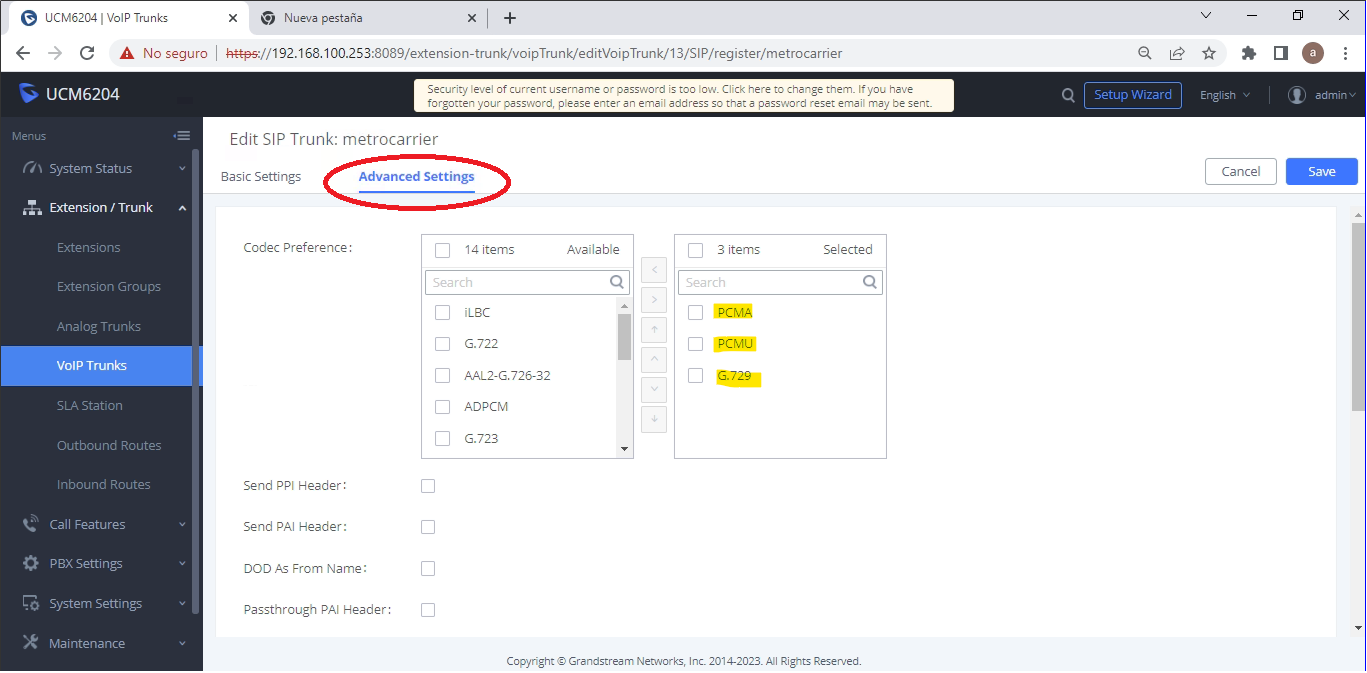Open the Chrome extensions puzzle icon
1367x673 pixels.
[x=1248, y=53]
